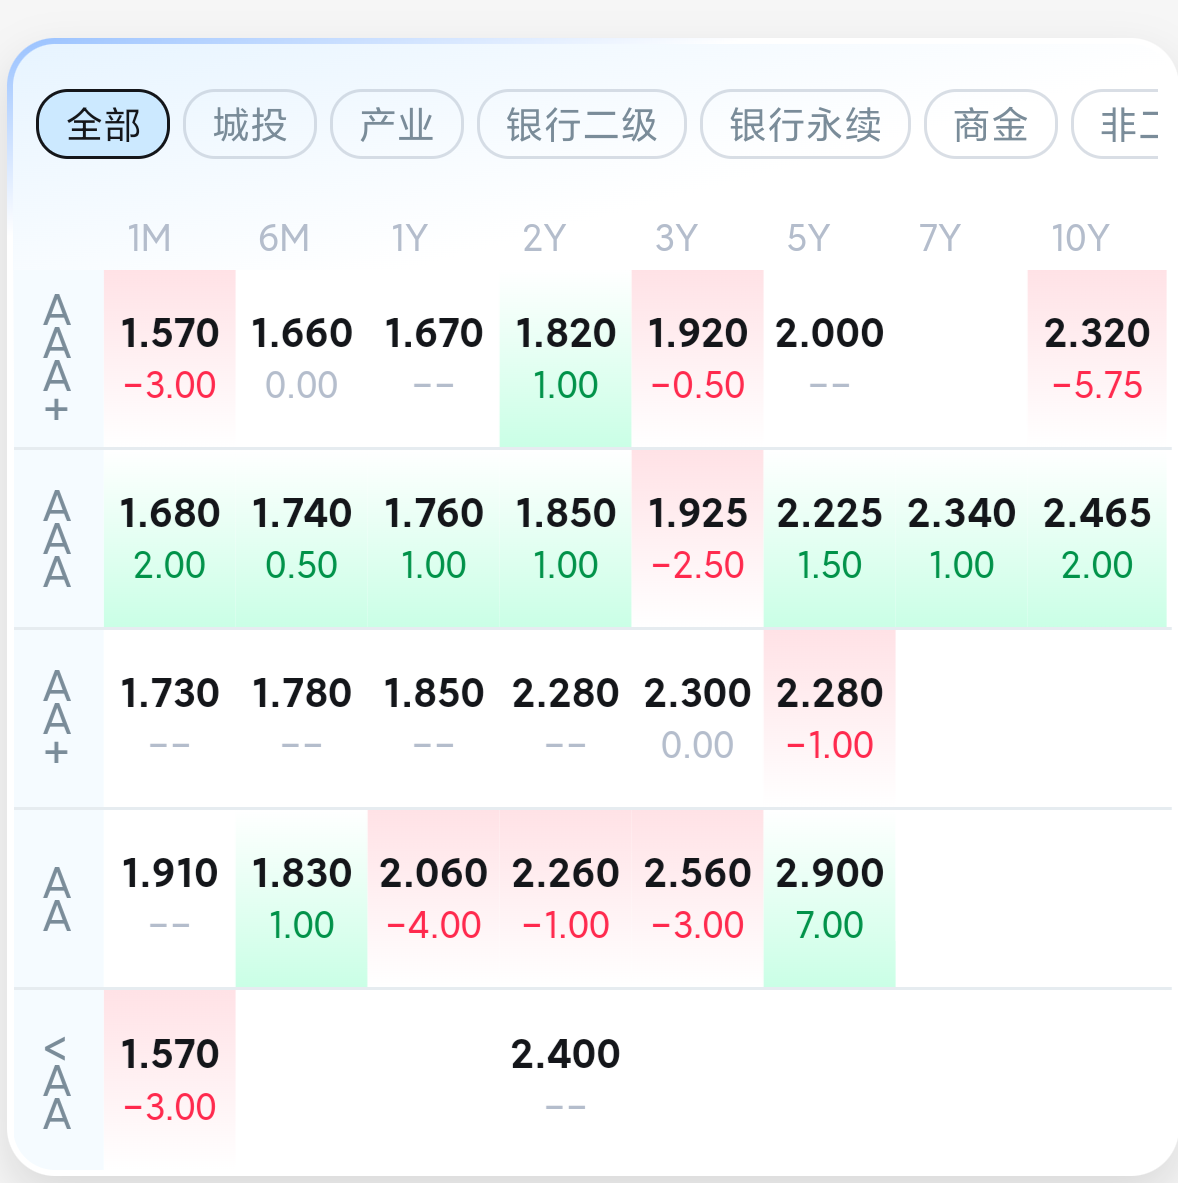
Task: Click the AA+ 3Y yield 2.300
Action: pyautogui.click(x=697, y=718)
